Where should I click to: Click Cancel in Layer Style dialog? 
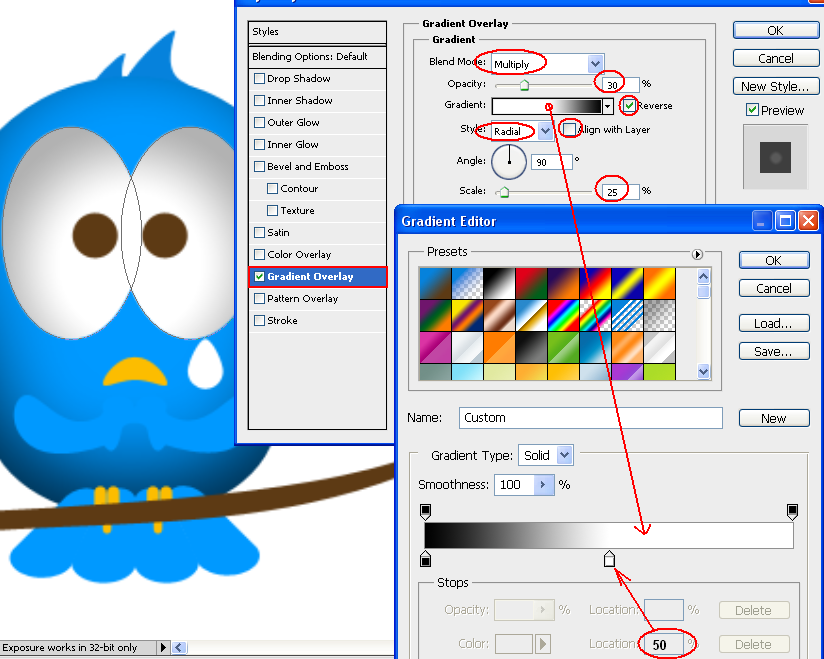(776, 58)
